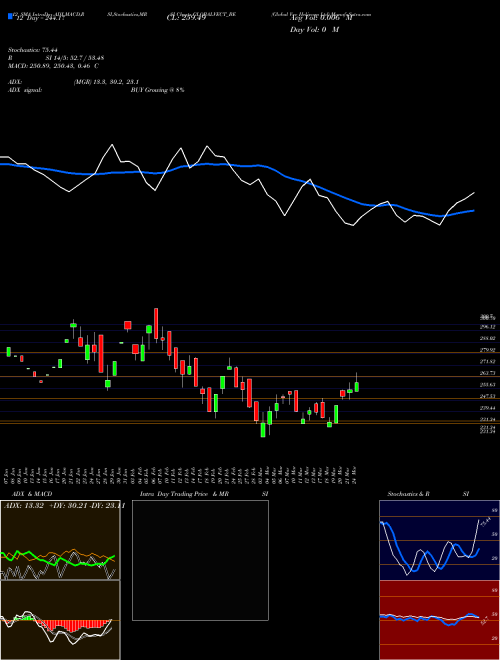
Task: Click the 'Avg Vol: 0.006 M' text
Action: [320, 17]
